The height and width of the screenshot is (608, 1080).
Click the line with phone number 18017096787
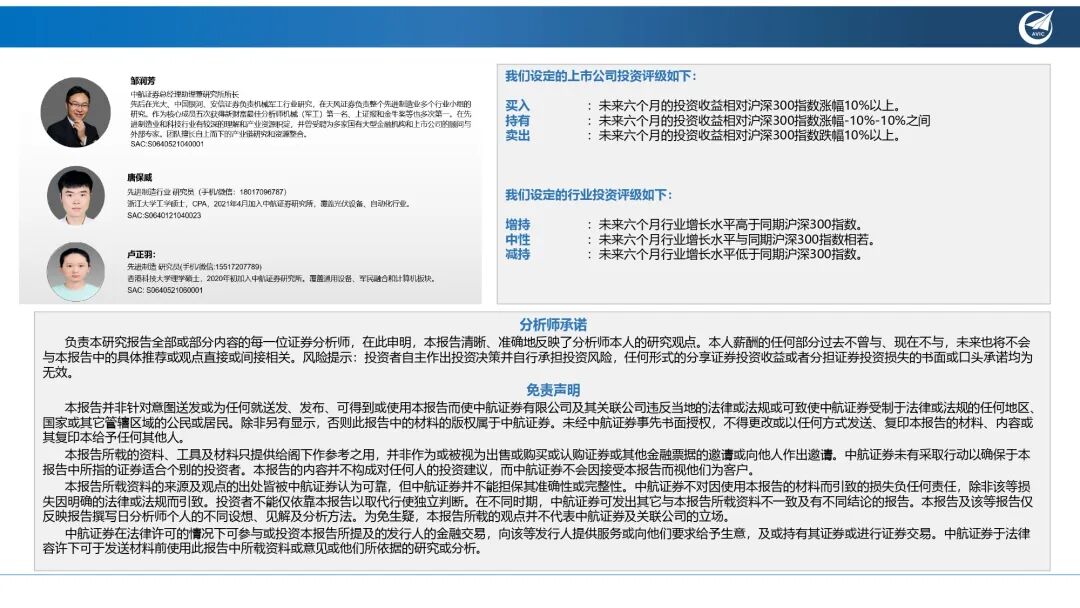click(x=207, y=192)
